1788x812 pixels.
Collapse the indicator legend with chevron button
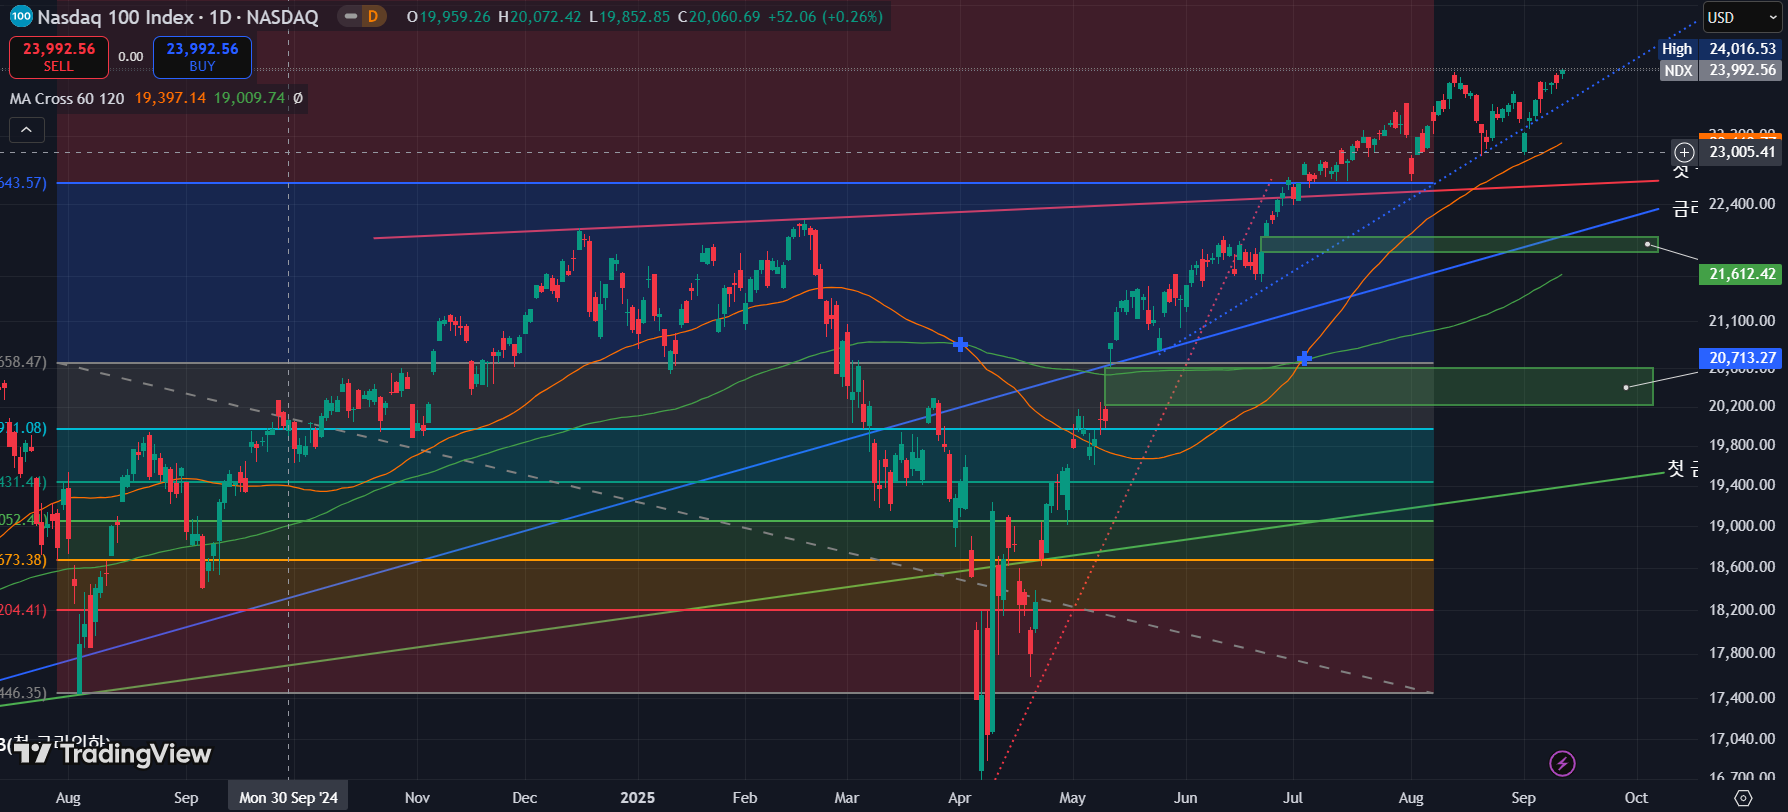point(27,130)
